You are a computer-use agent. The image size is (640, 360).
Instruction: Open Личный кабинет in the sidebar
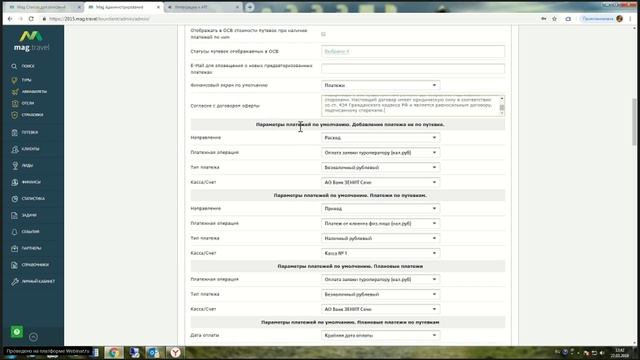(33, 282)
